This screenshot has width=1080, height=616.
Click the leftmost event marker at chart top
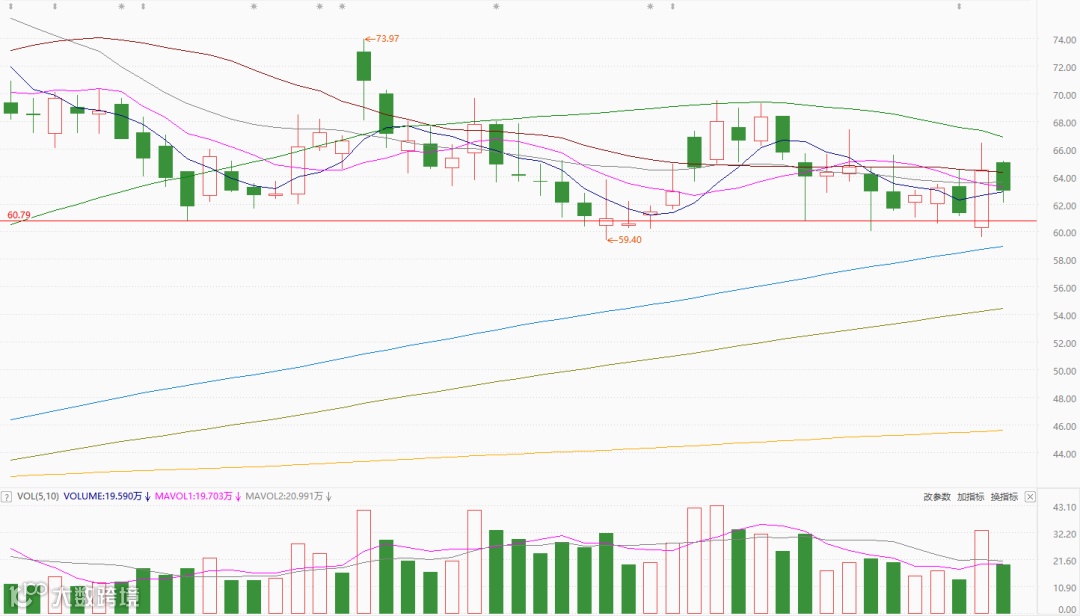coord(10,6)
